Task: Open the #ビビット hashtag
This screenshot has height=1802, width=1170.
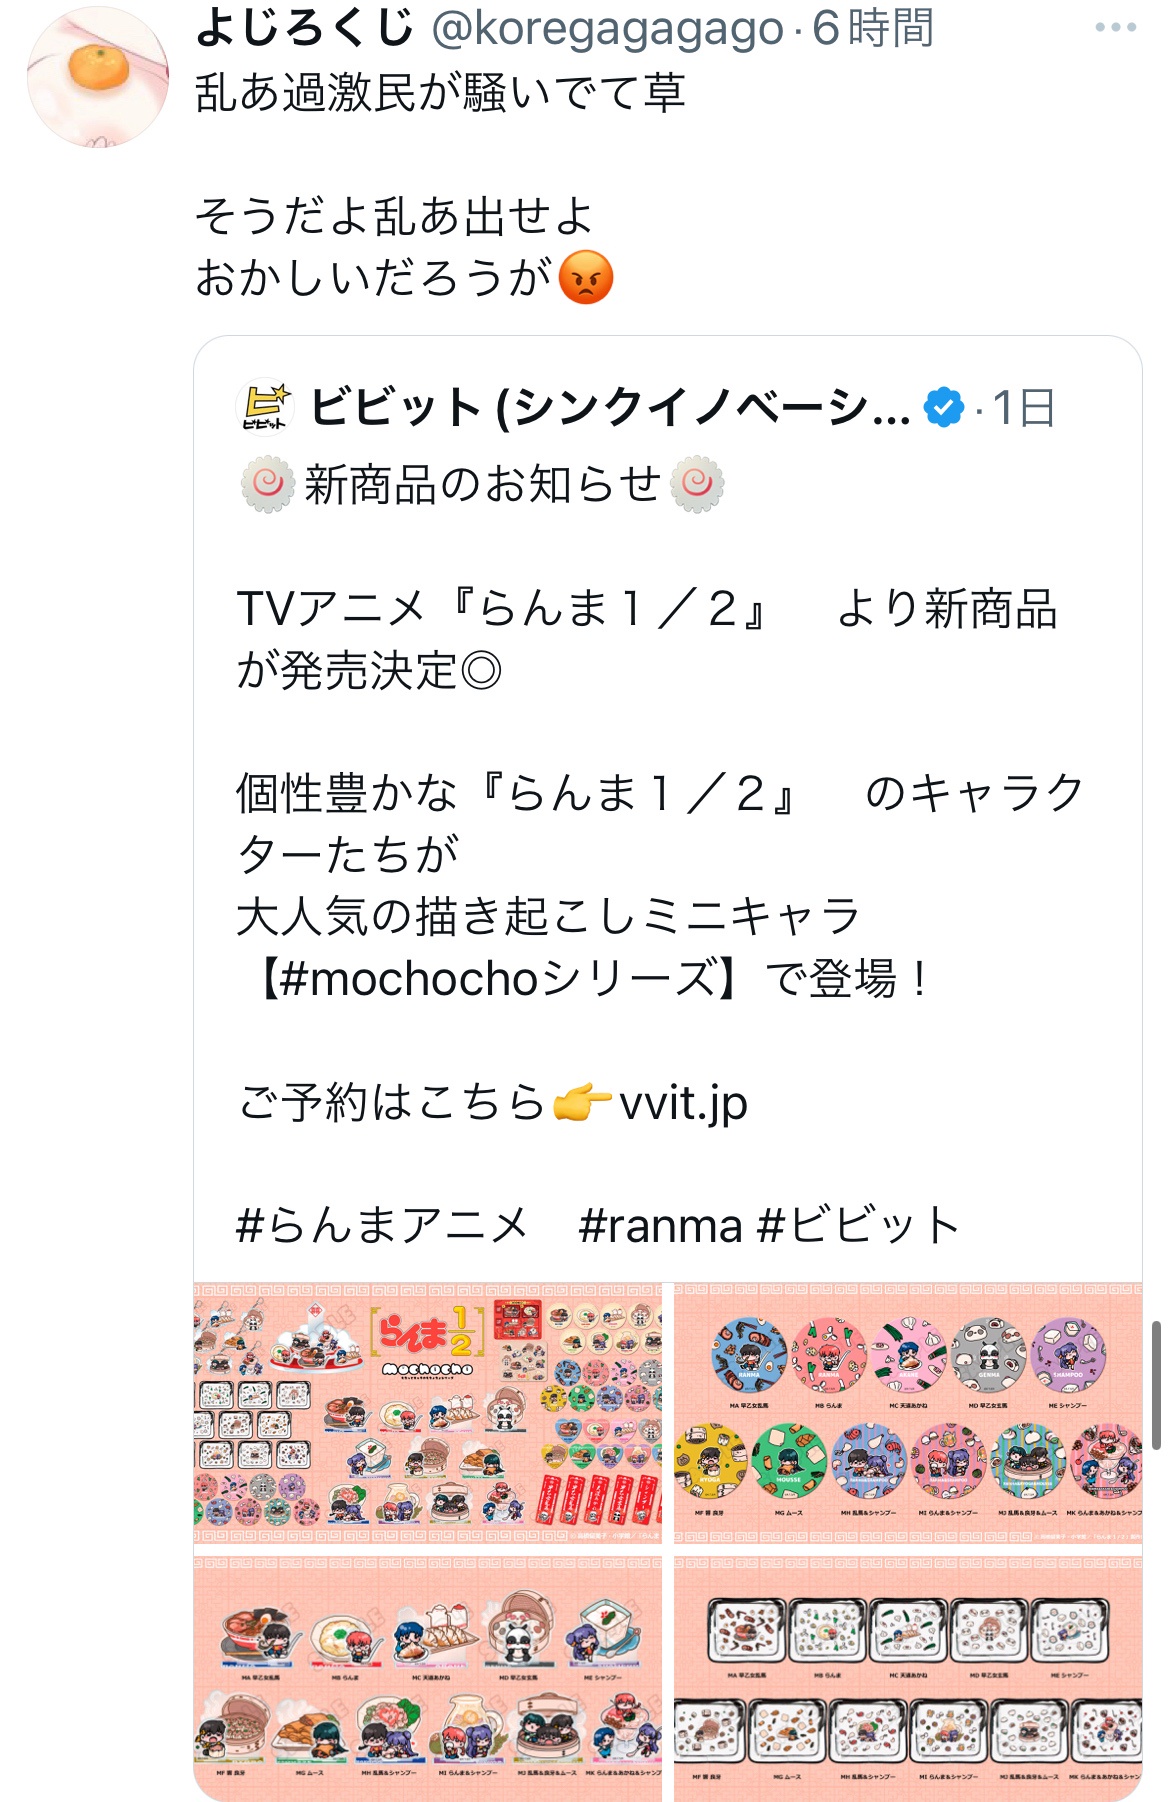Action: 859,1226
